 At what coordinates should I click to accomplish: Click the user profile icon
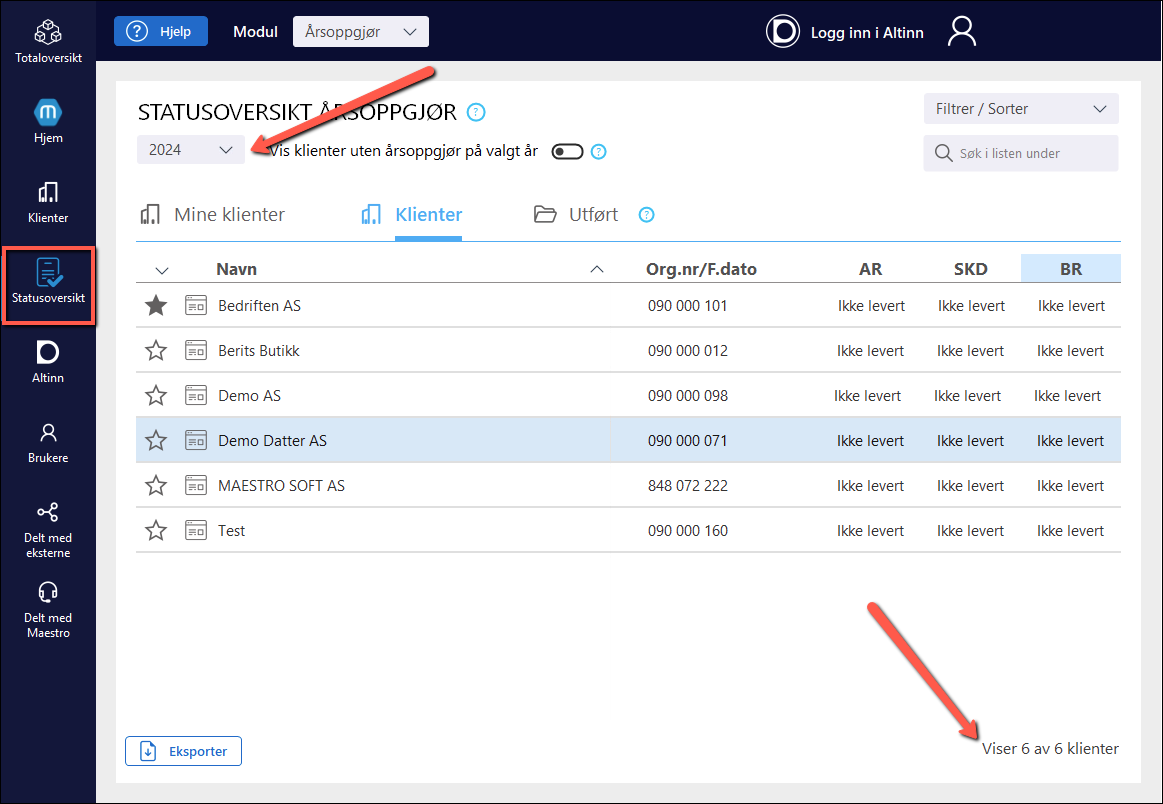click(x=961, y=32)
